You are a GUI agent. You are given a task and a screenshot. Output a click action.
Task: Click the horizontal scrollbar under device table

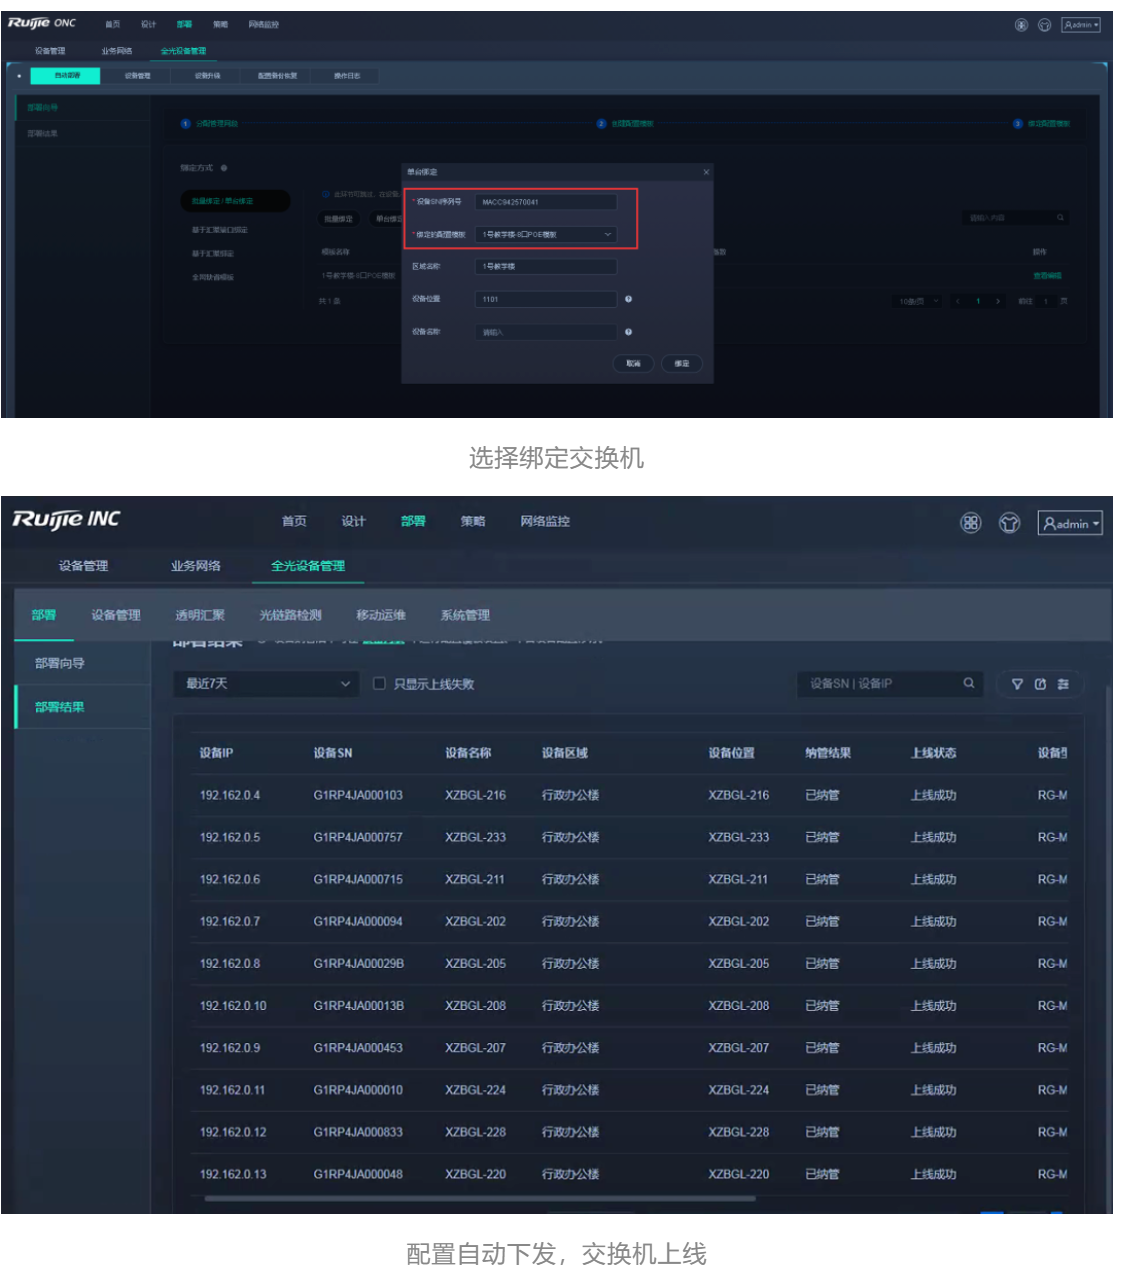(x=480, y=1198)
